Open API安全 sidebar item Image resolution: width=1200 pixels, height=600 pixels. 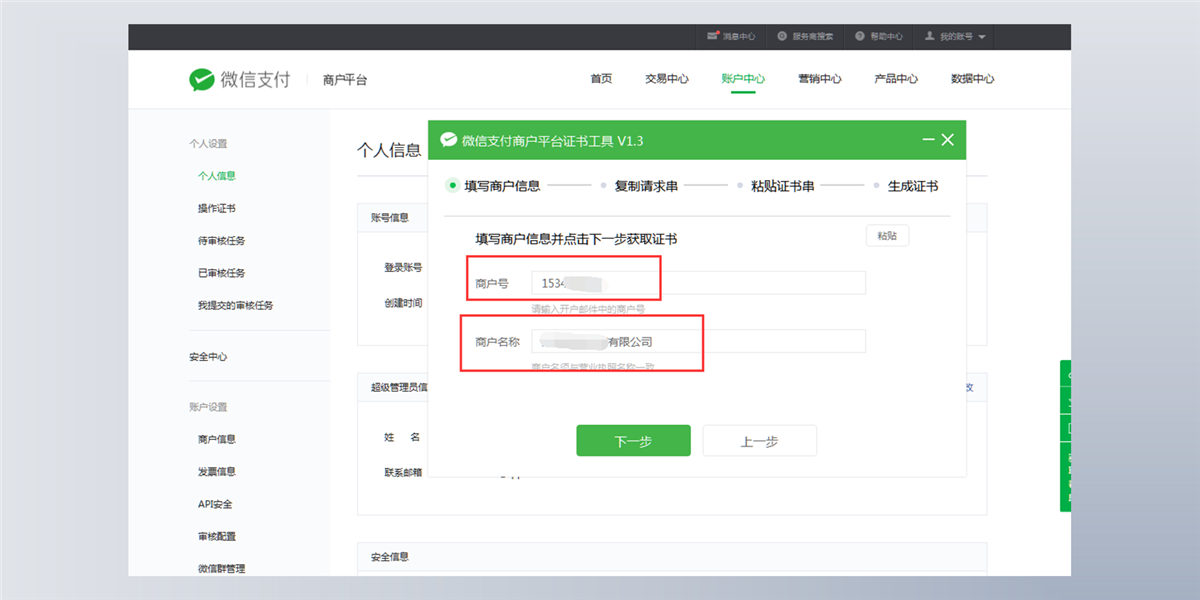(x=215, y=504)
